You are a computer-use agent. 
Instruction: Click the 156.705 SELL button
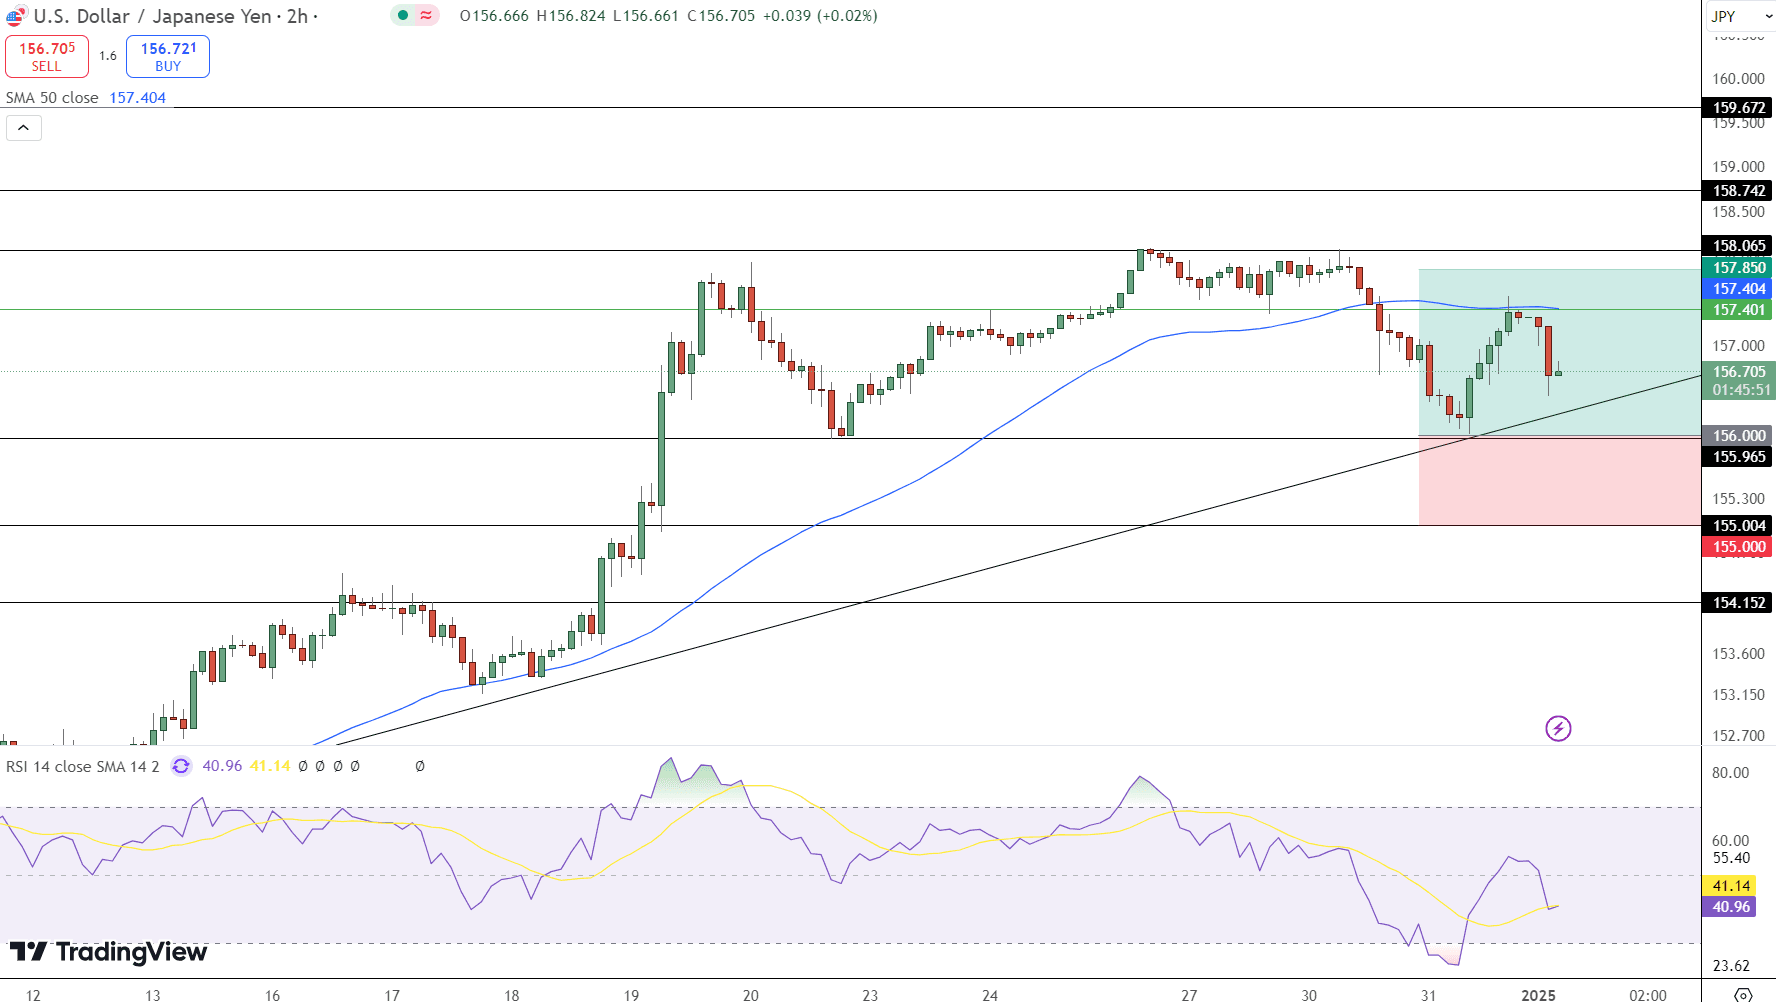47,56
